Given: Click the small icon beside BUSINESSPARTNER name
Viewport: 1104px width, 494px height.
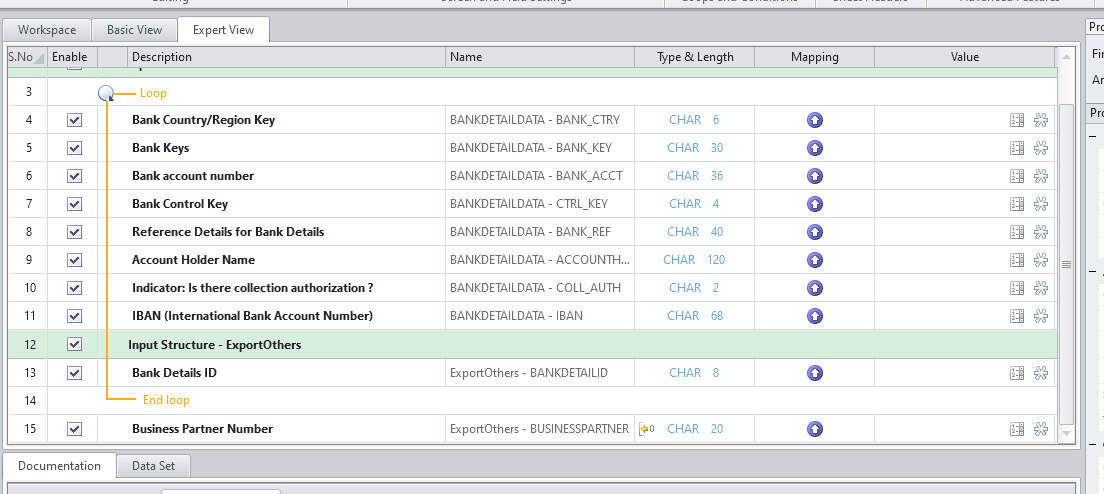Looking at the screenshot, I should pos(646,429).
